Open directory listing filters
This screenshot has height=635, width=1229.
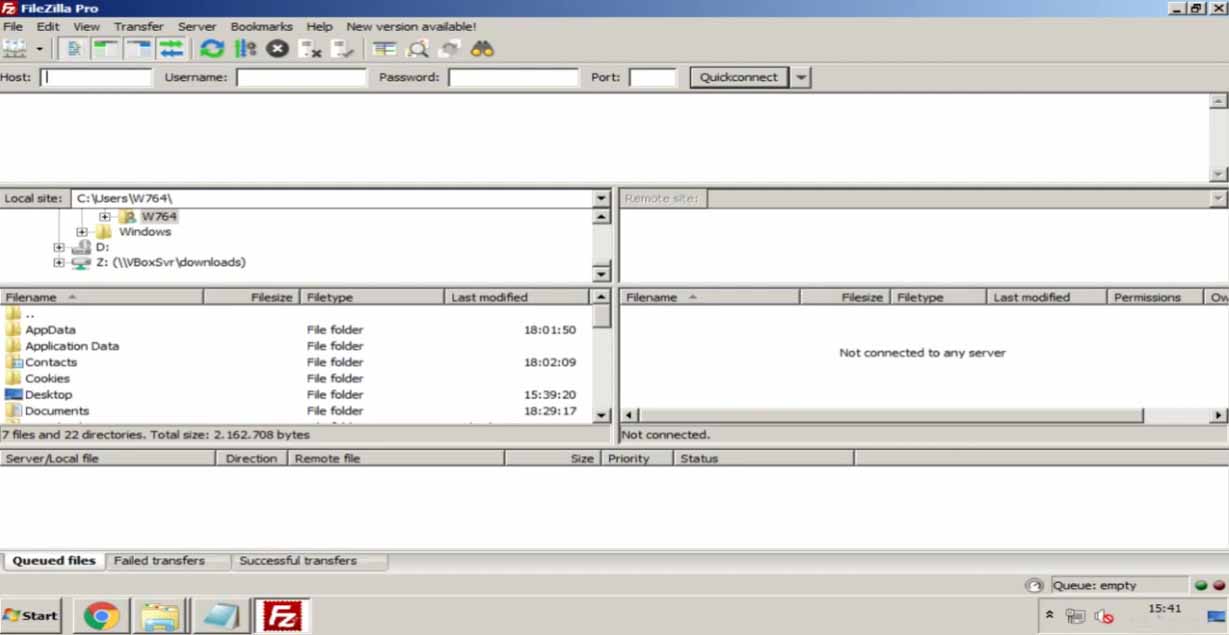[385, 48]
